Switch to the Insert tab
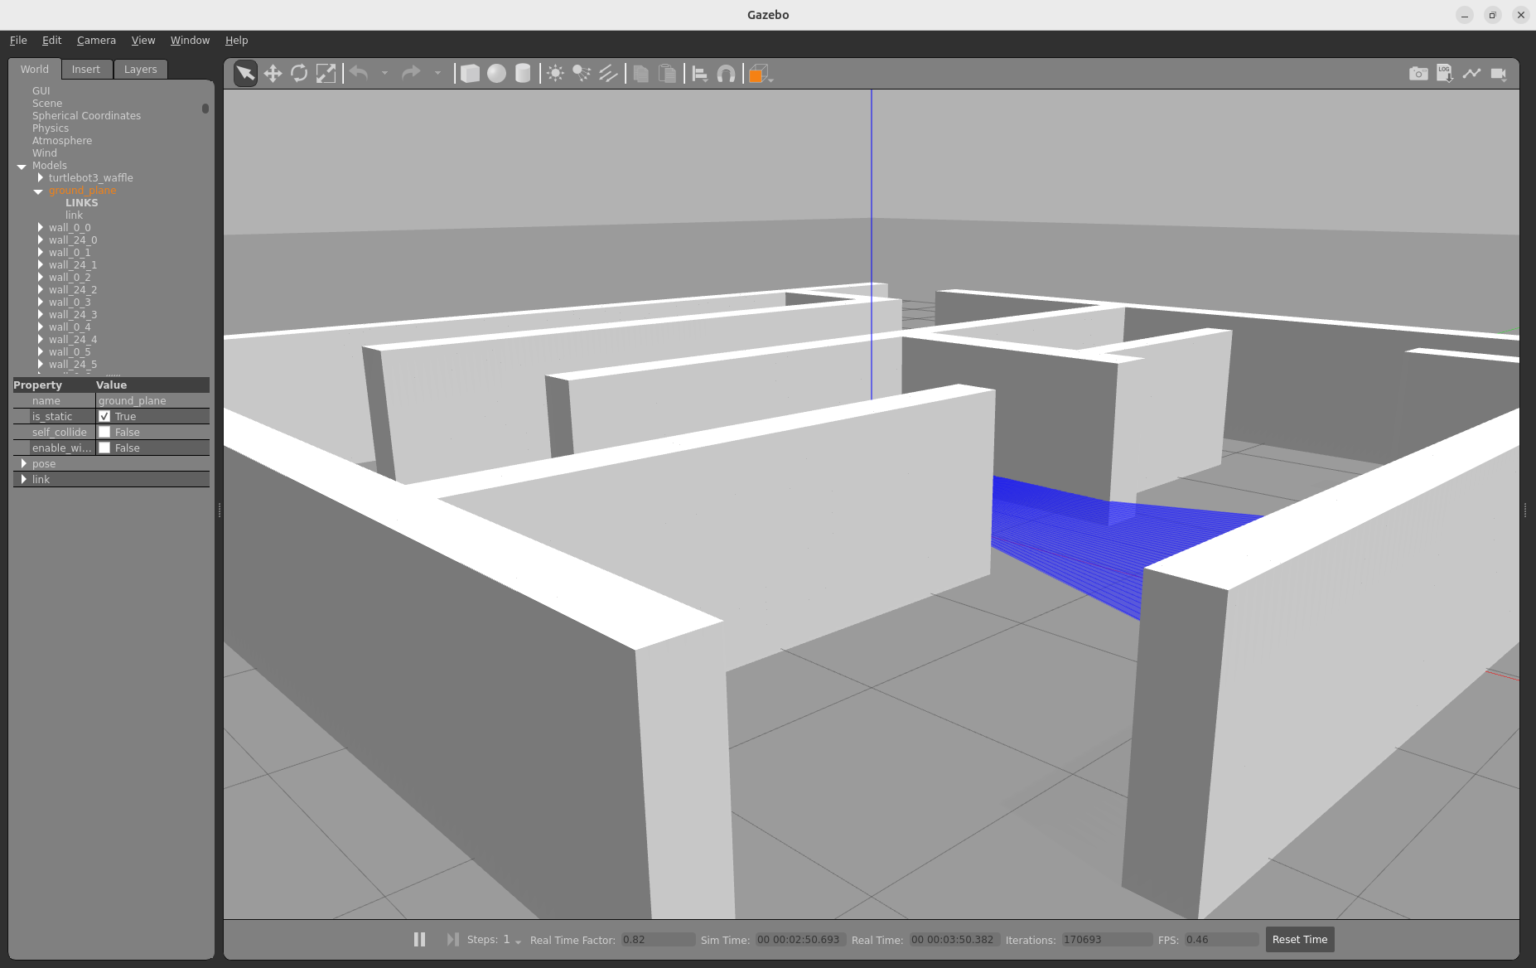1536x968 pixels. pos(86,69)
